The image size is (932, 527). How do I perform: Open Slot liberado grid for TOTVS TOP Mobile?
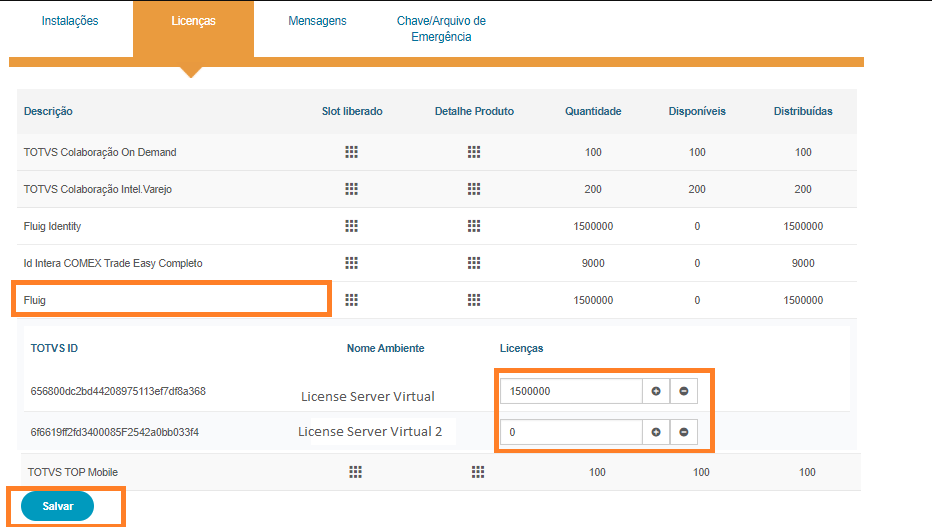pos(355,472)
